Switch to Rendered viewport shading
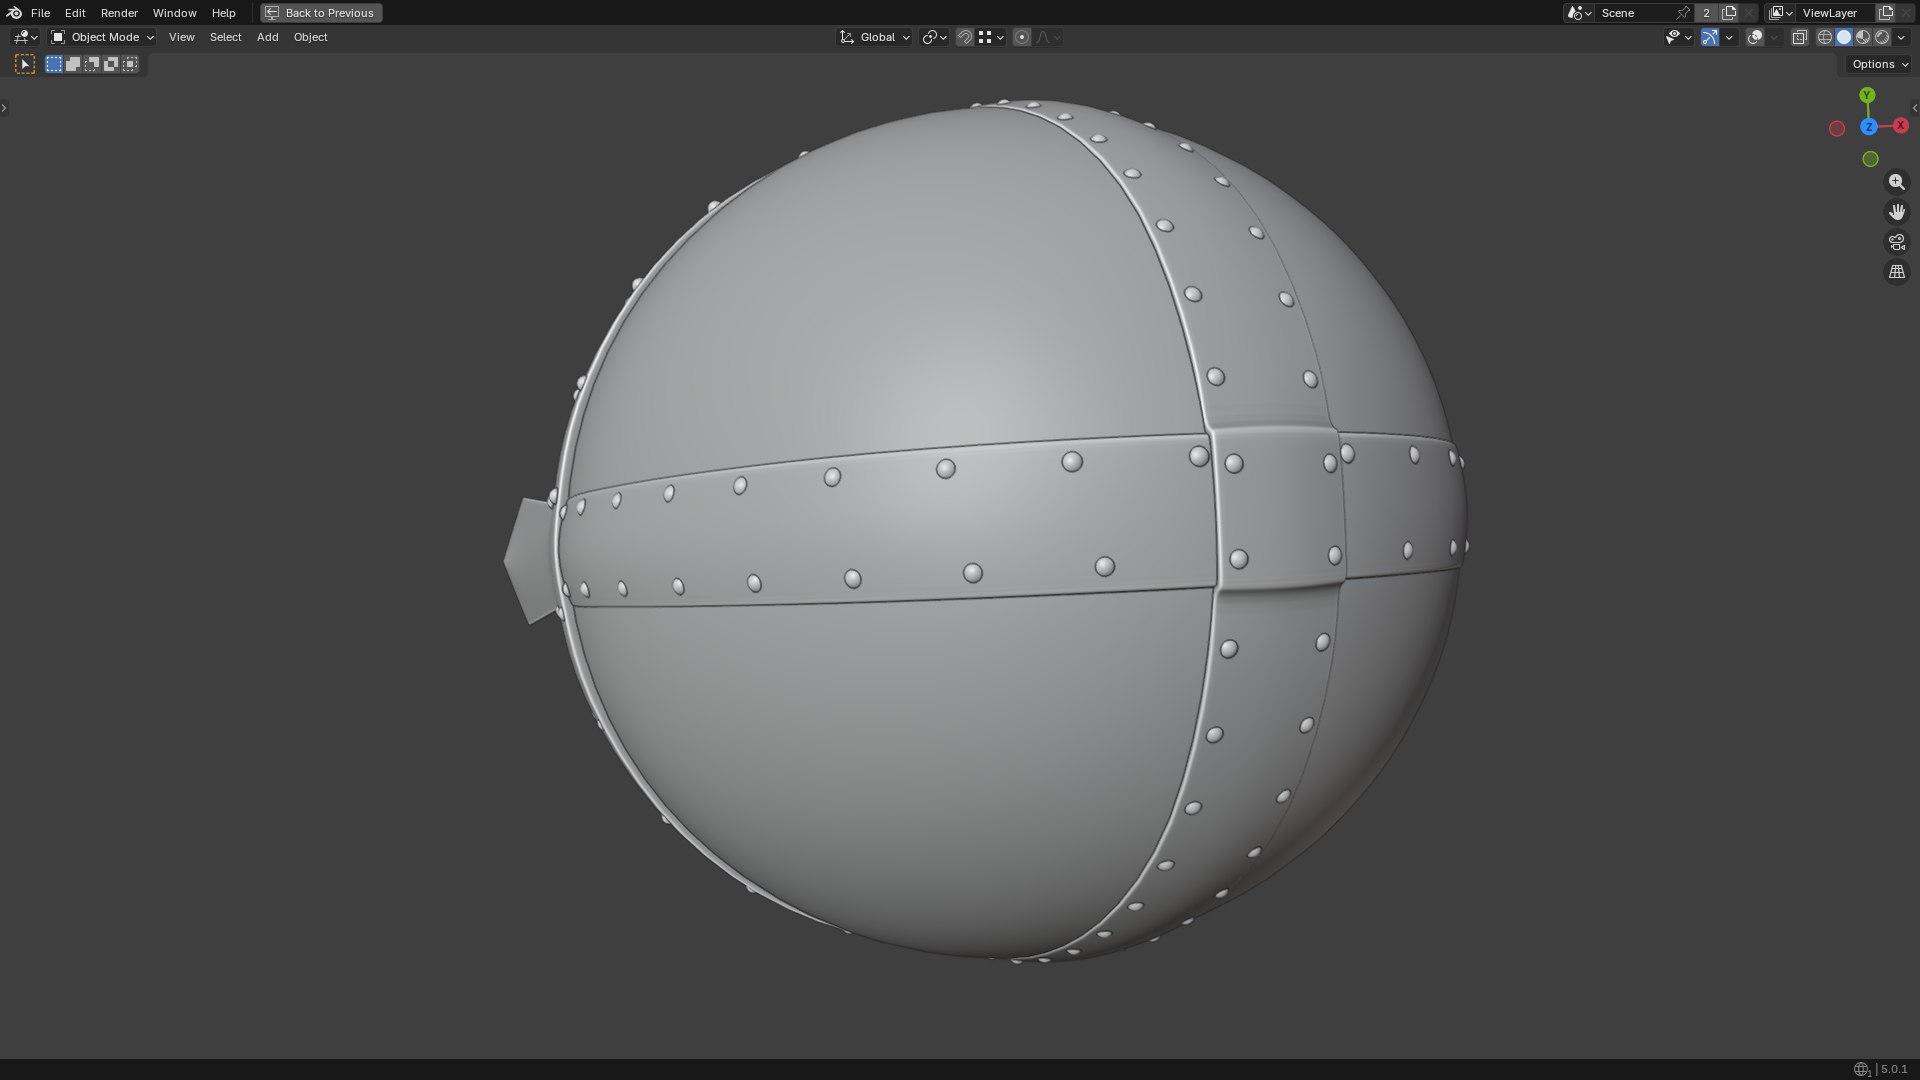 coord(1882,37)
